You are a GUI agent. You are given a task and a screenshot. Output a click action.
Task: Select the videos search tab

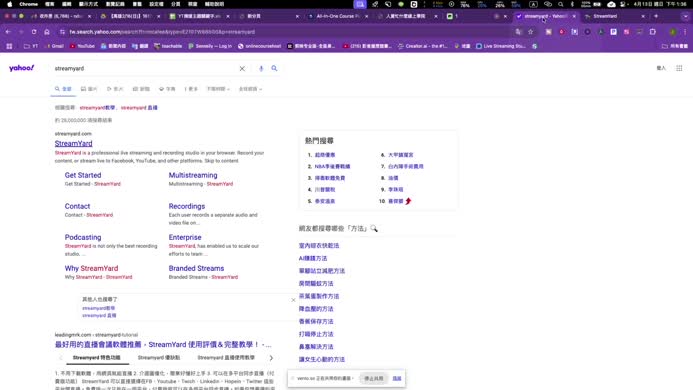pyautogui.click(x=115, y=89)
